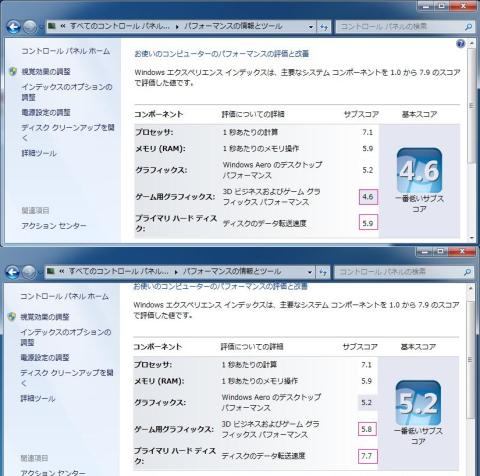
Task: Click the scroll down arrow in the top window
Action: 471,238
